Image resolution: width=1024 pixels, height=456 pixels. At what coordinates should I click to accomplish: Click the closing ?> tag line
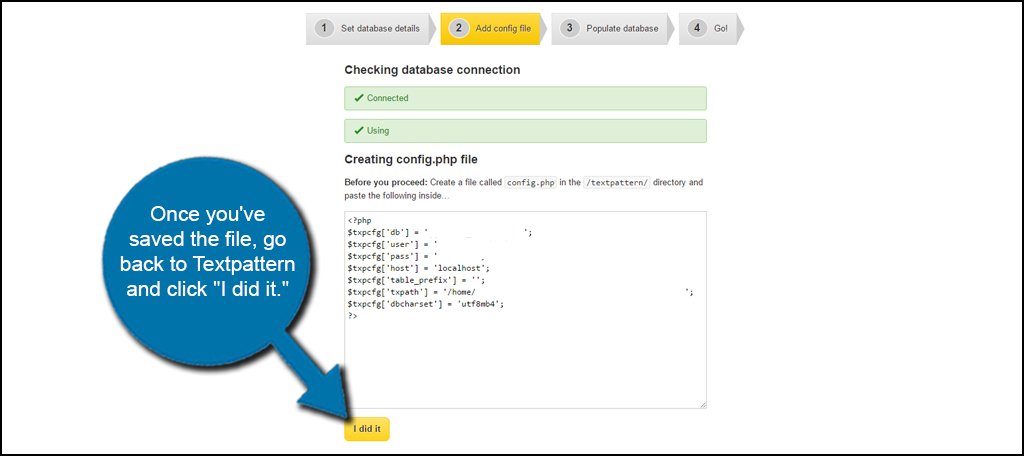[353, 316]
